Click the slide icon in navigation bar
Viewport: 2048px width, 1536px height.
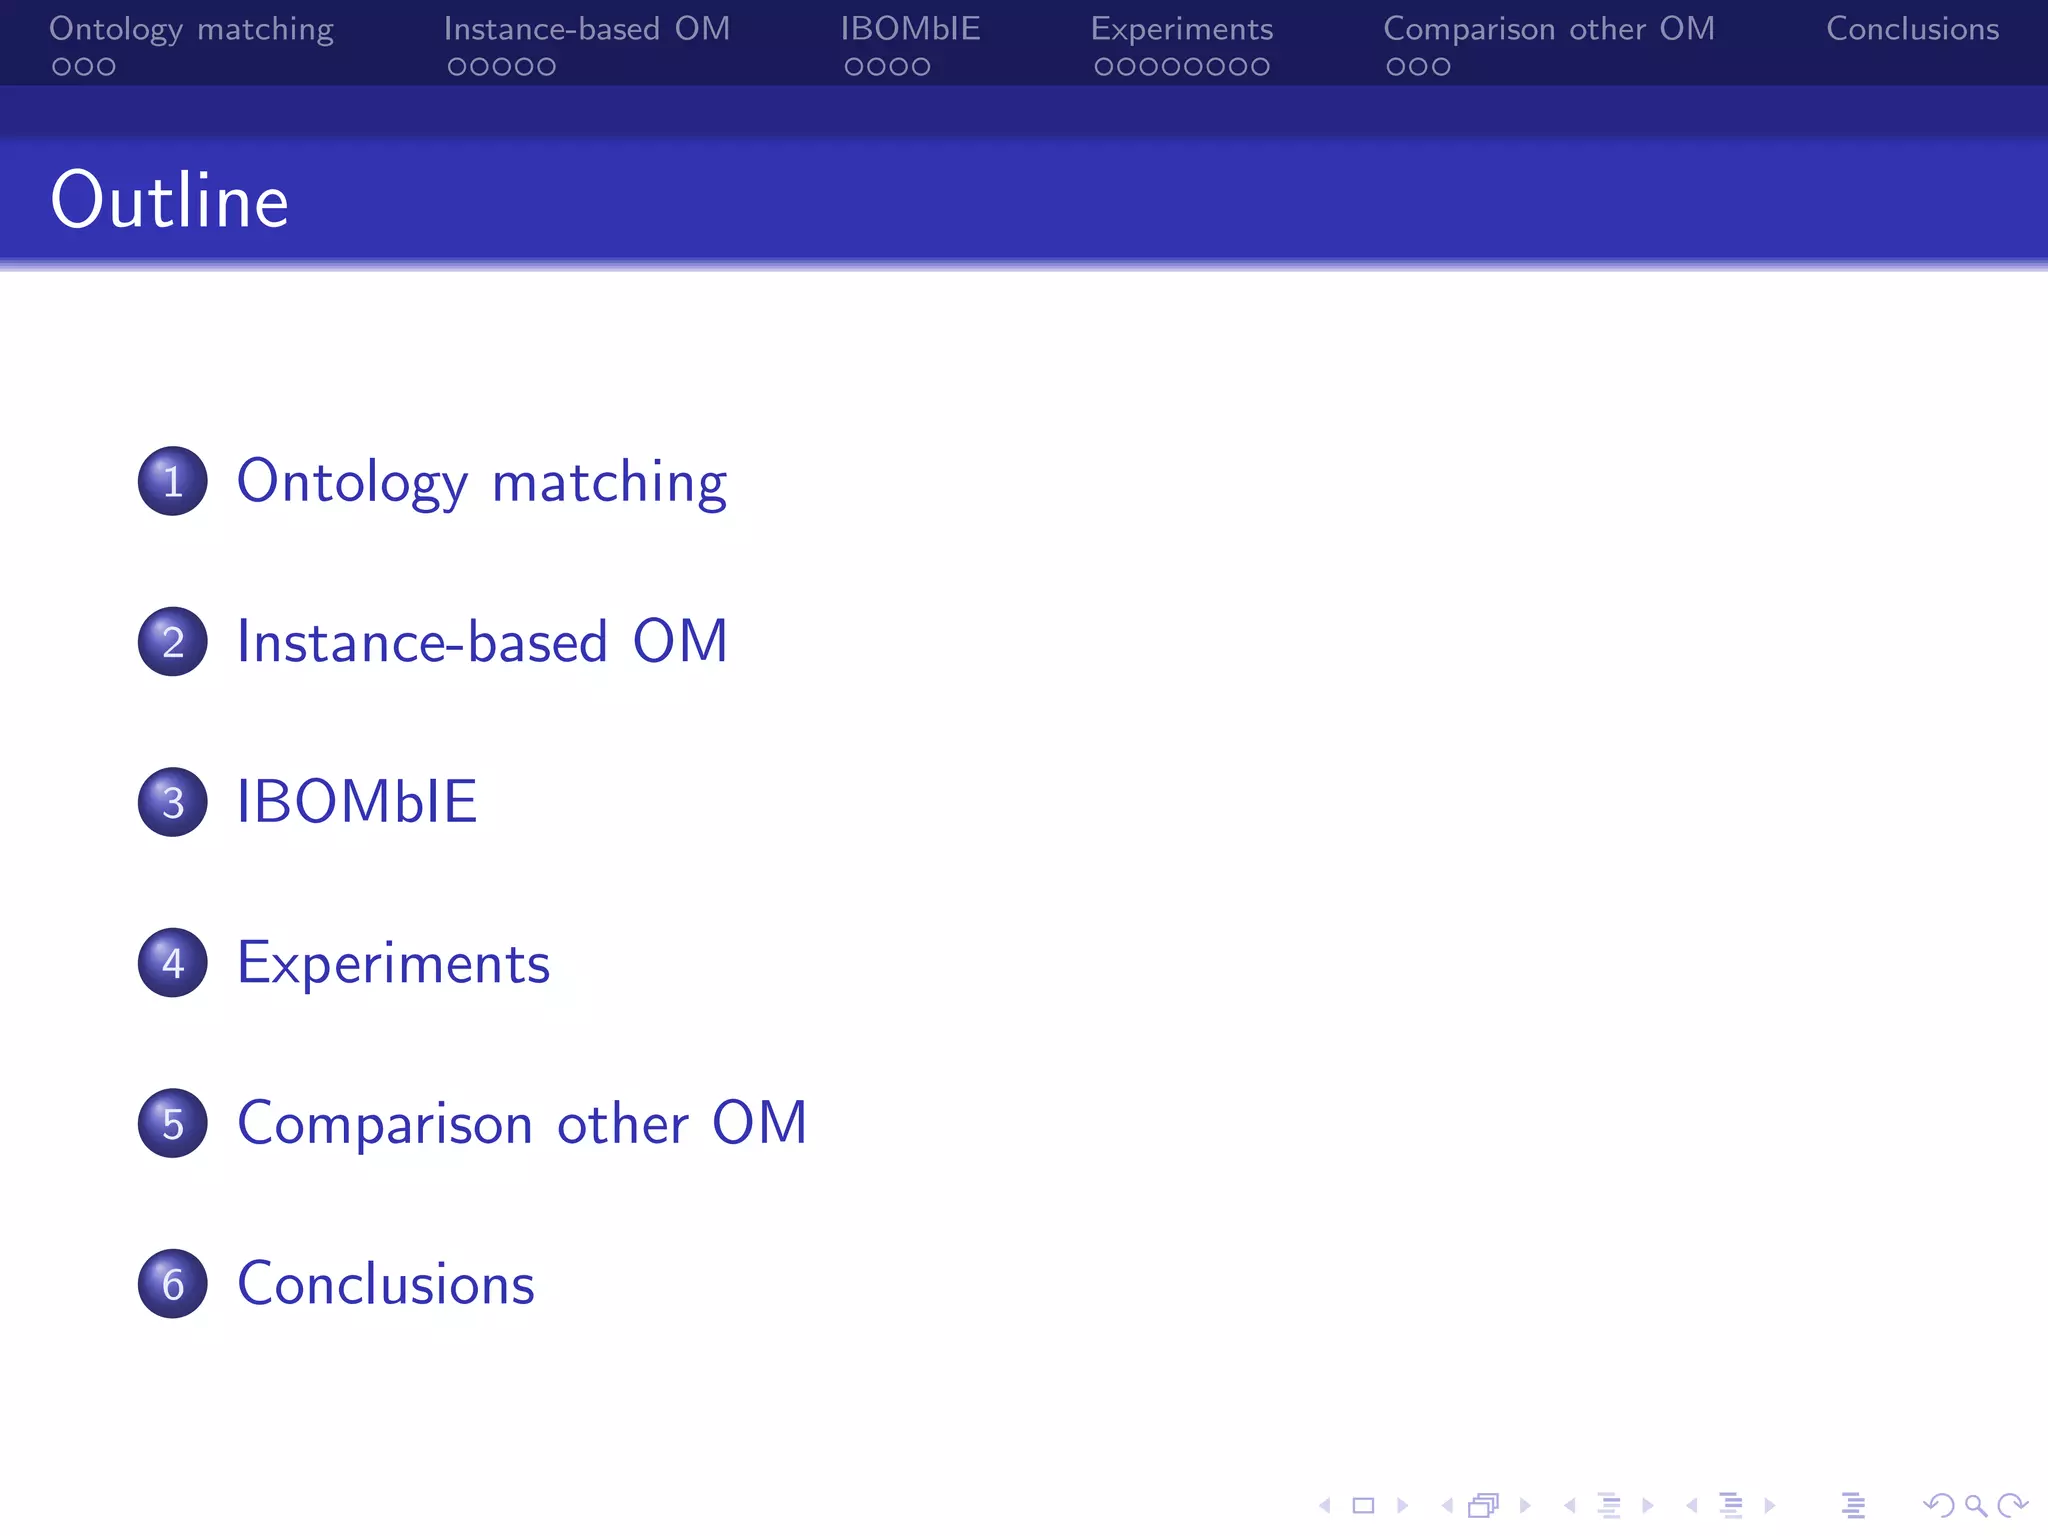[1363, 1505]
